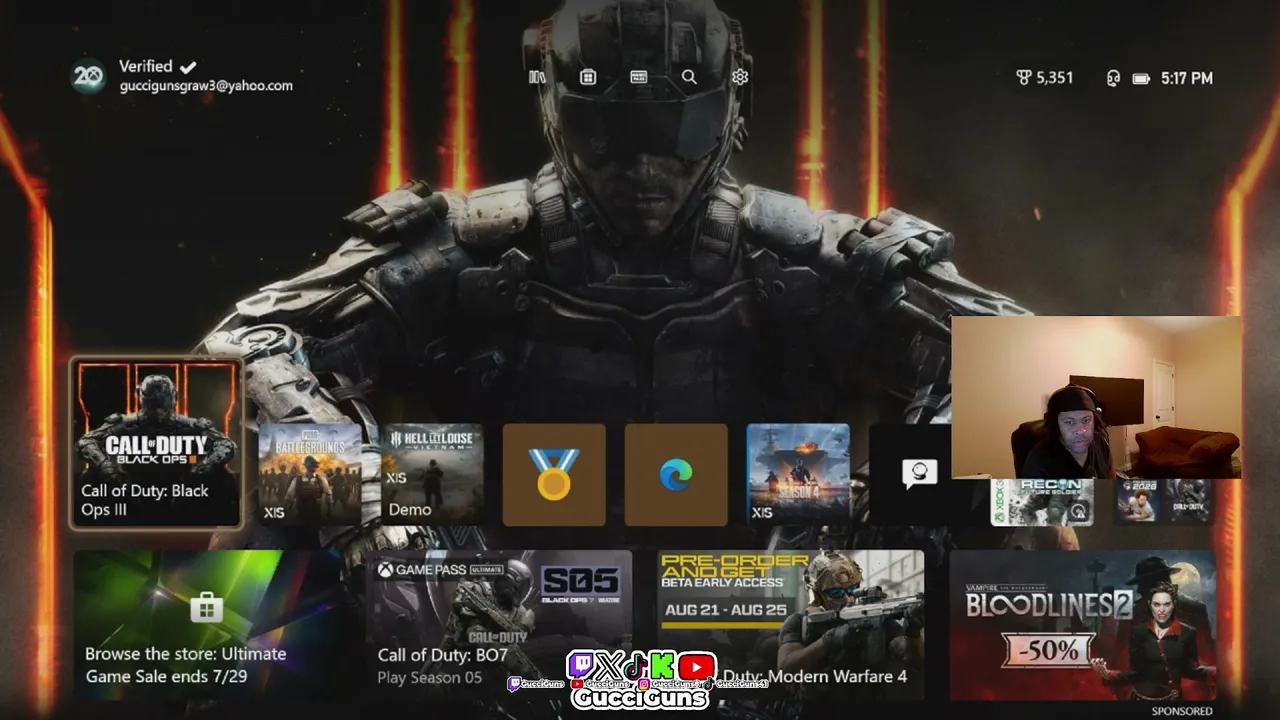1280x720 pixels.
Task: Click the controller battery icon
Action: click(1141, 79)
